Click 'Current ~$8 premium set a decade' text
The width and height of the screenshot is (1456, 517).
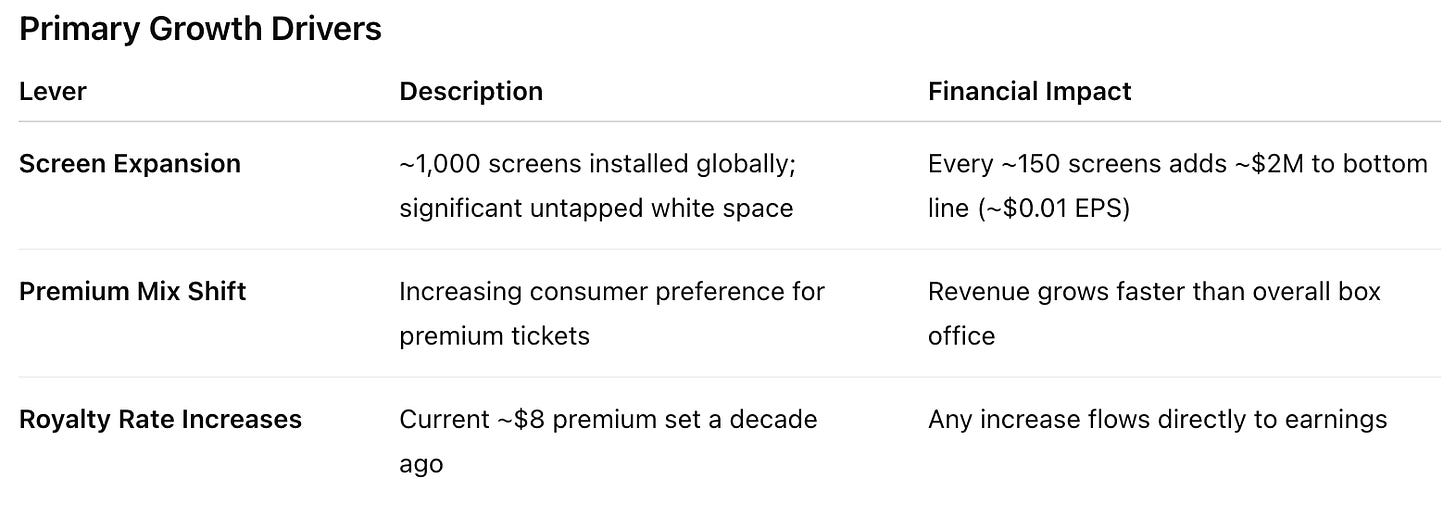608,419
